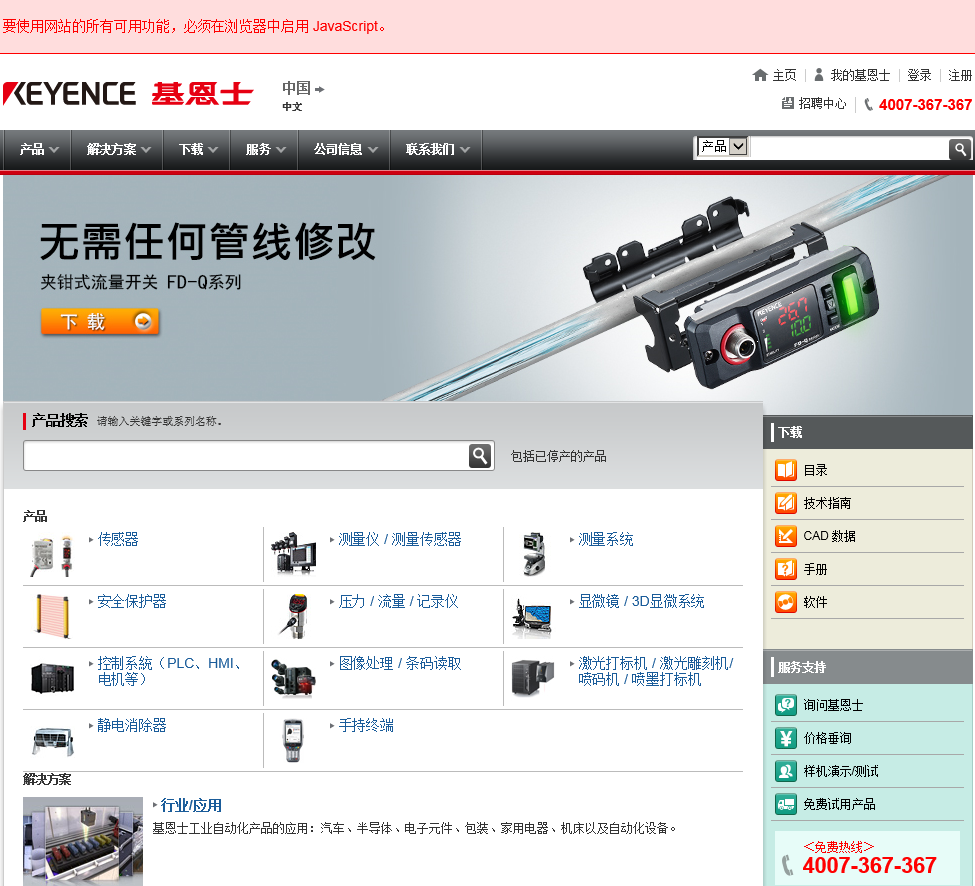Click the 静电消除器 ionizer image
The width and height of the screenshot is (975, 886).
(x=53, y=741)
